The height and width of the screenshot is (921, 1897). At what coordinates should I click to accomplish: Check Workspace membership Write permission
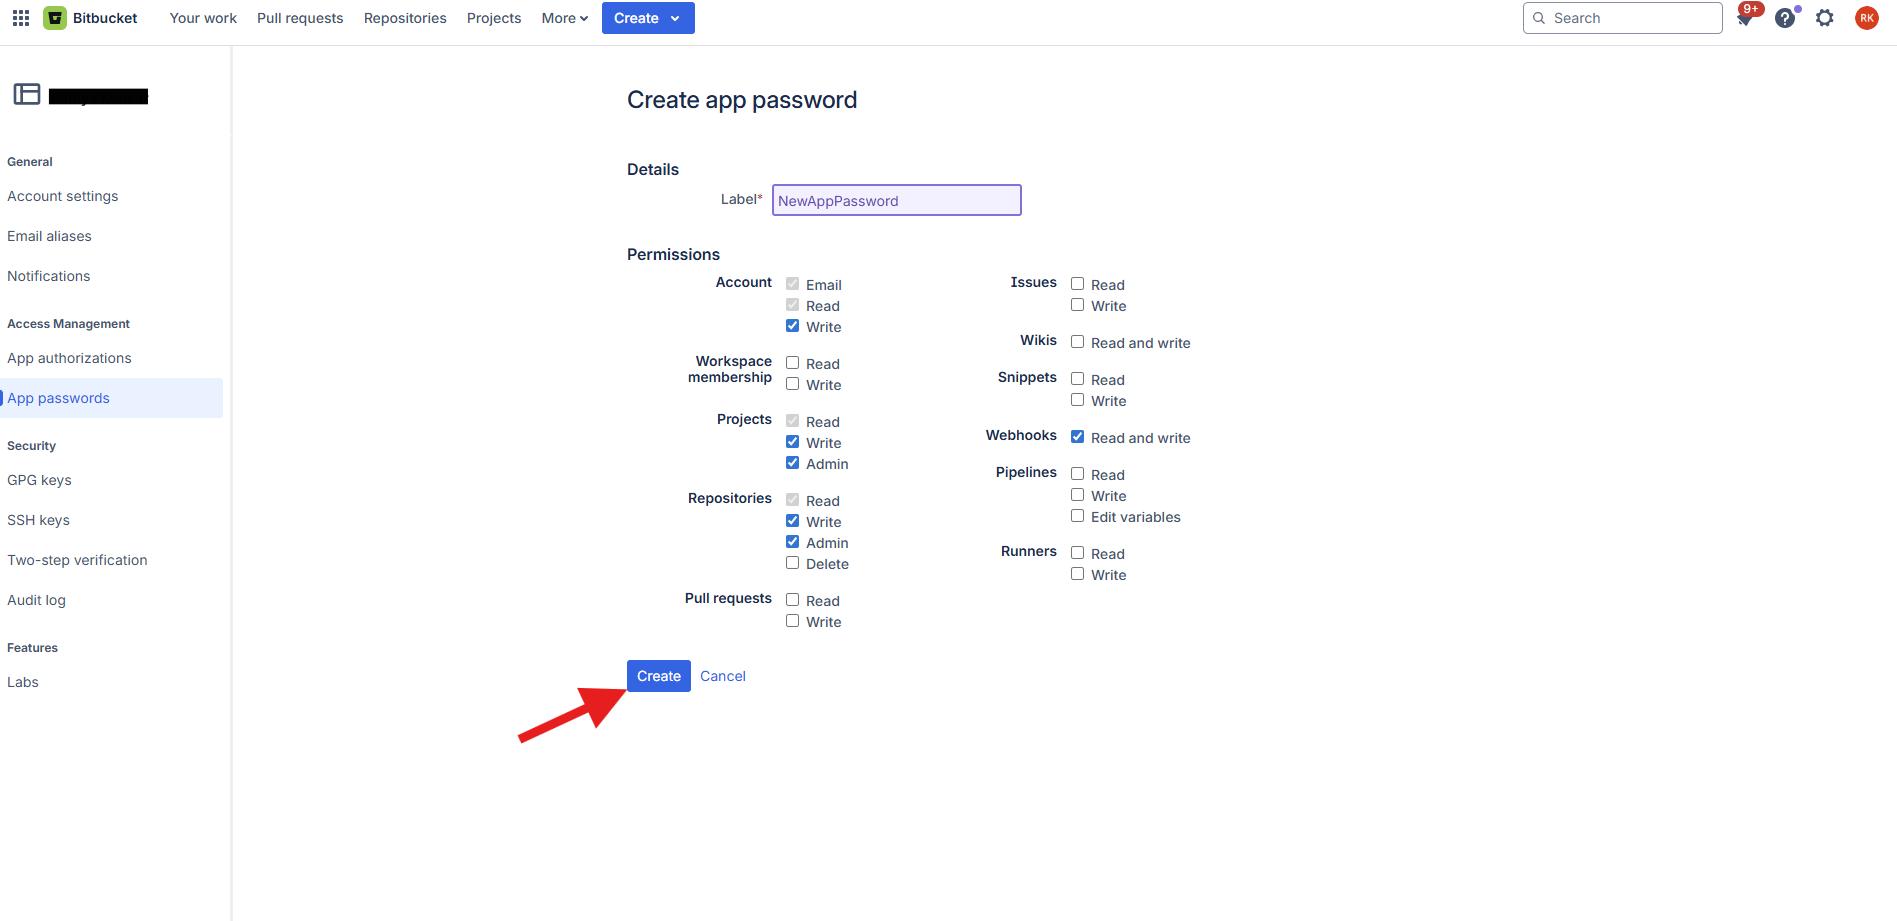pos(792,384)
